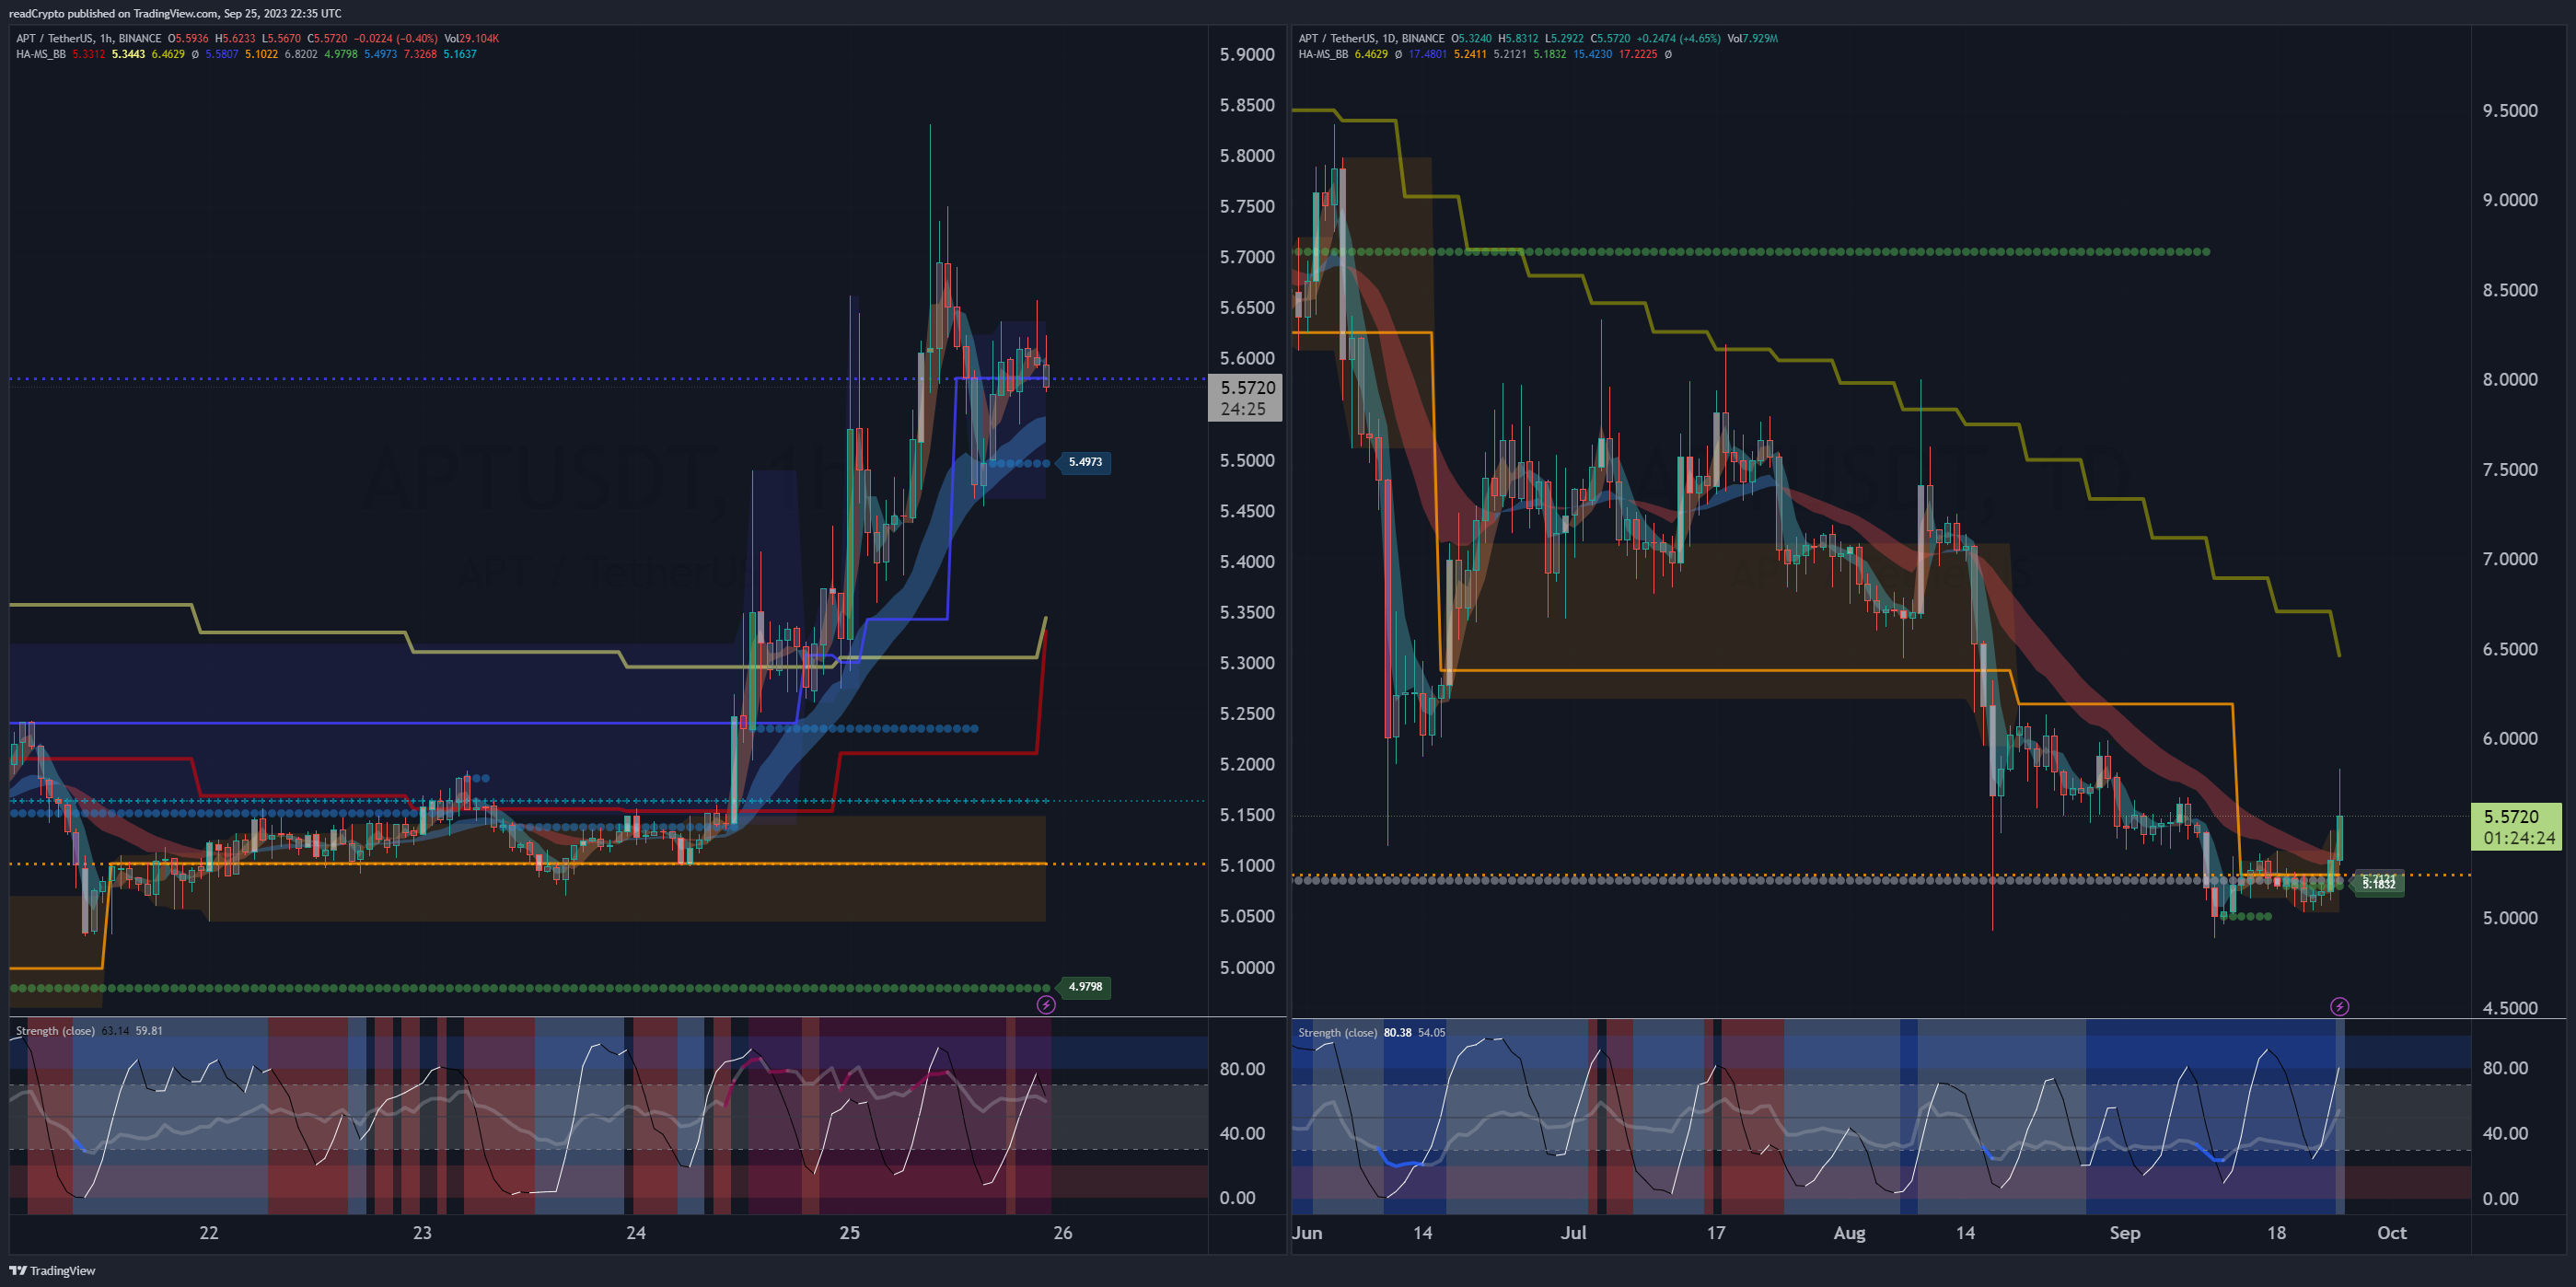This screenshot has height=1287, width=2576.
Task: Click the Strength (close) label in the 1h pane
Action: [x=55, y=1030]
